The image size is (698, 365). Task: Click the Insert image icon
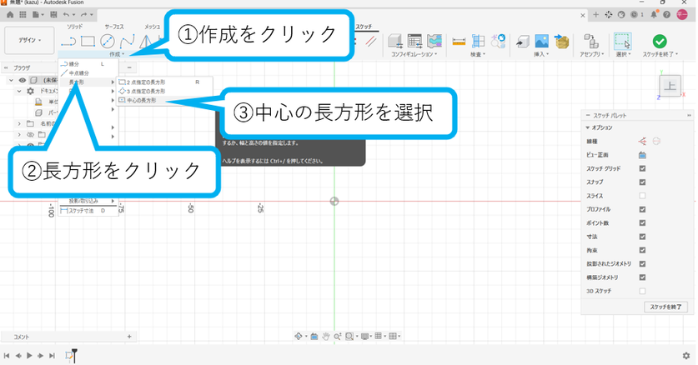(x=542, y=41)
